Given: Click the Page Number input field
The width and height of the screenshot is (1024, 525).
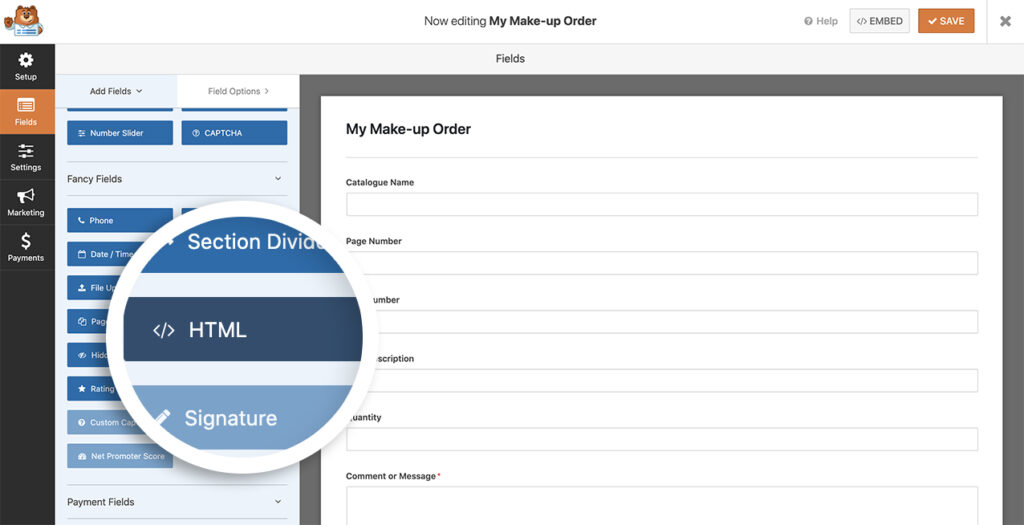Looking at the screenshot, I should click(661, 263).
